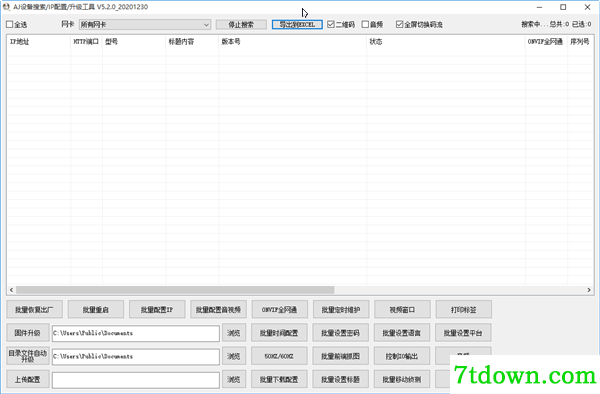Click 浏览 next to directory auto-upgrade path
Screen dimensions: 600x394
pos(234,357)
